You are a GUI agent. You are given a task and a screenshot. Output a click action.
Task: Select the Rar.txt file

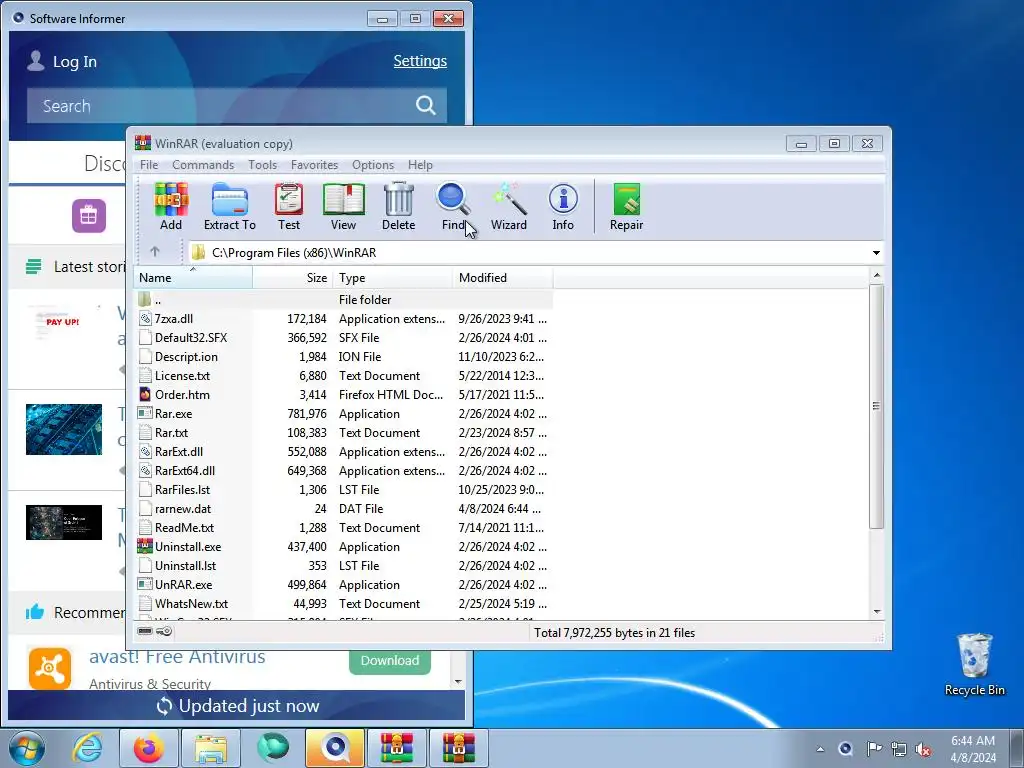pos(344,432)
